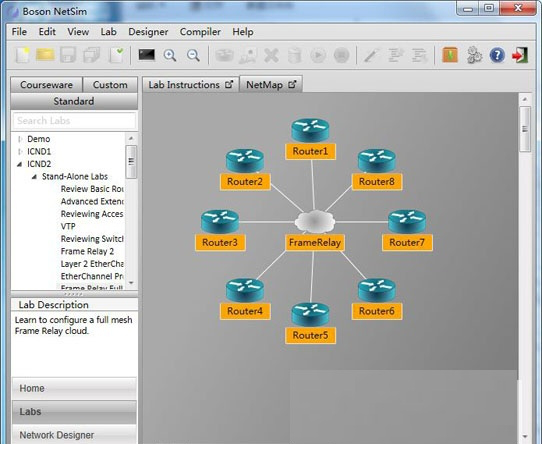Click the Open folder toolbar icon
The width and height of the screenshot is (542, 461).
pos(45,55)
